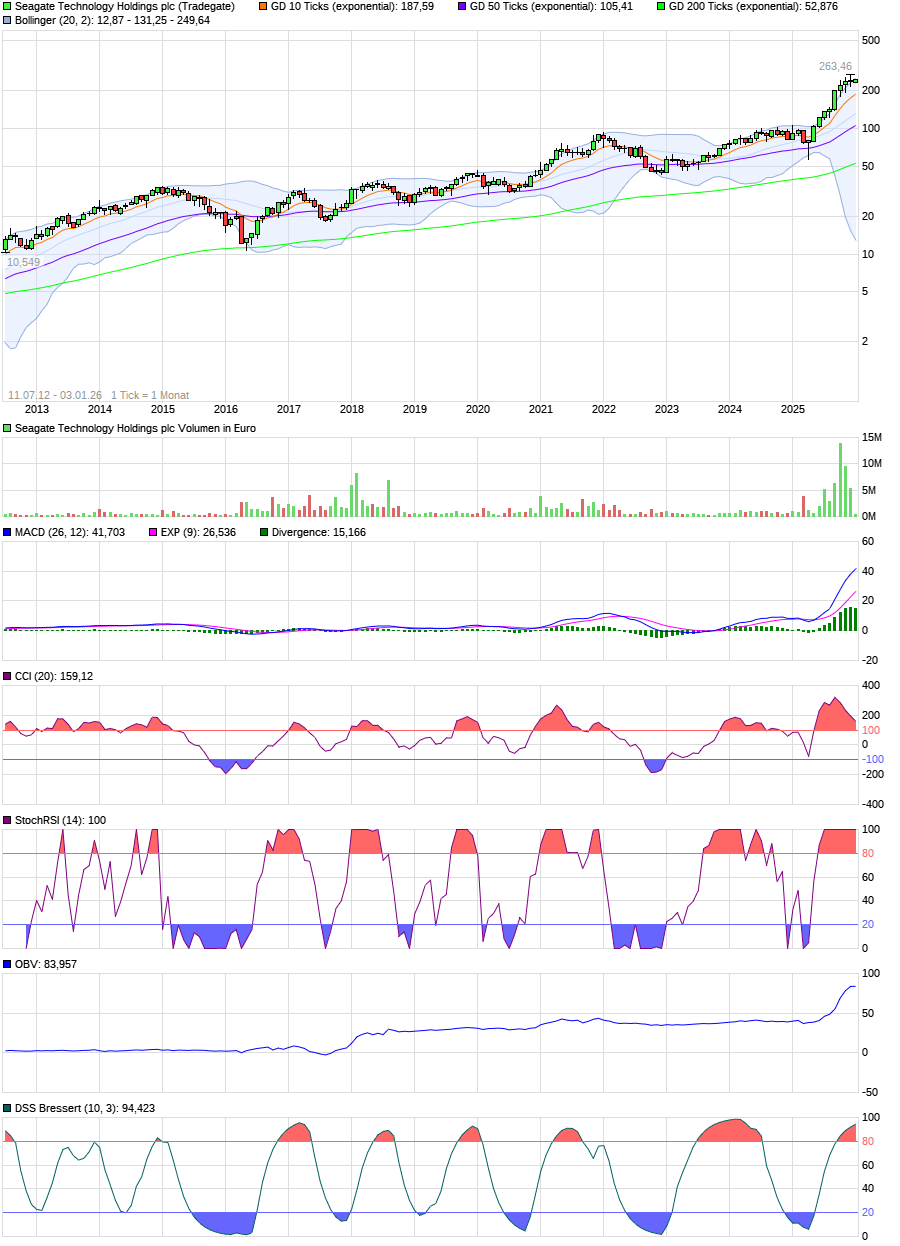The height and width of the screenshot is (1246, 900).
Task: Click the red 80 DSS Bressert threshold label
Action: point(868,1141)
